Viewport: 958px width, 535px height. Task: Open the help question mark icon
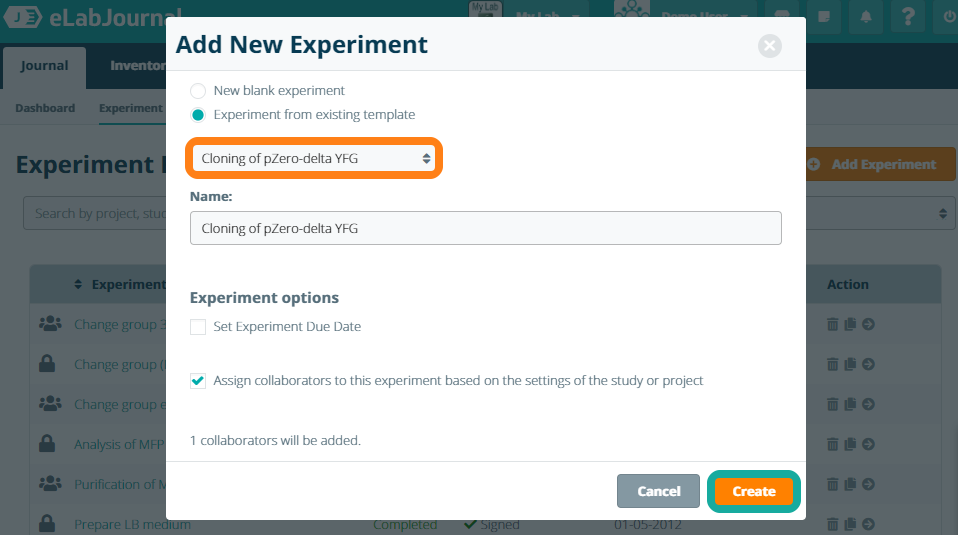tap(908, 16)
